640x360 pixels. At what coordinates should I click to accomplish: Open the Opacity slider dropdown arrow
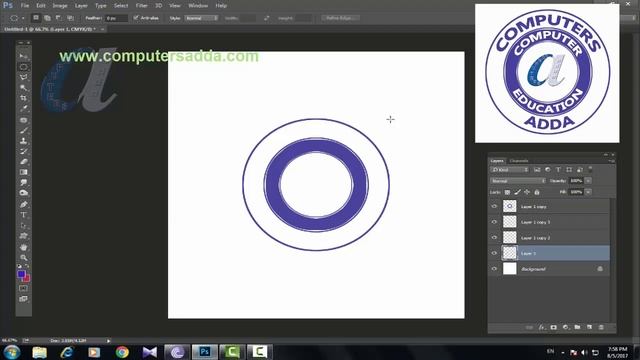tap(588, 181)
